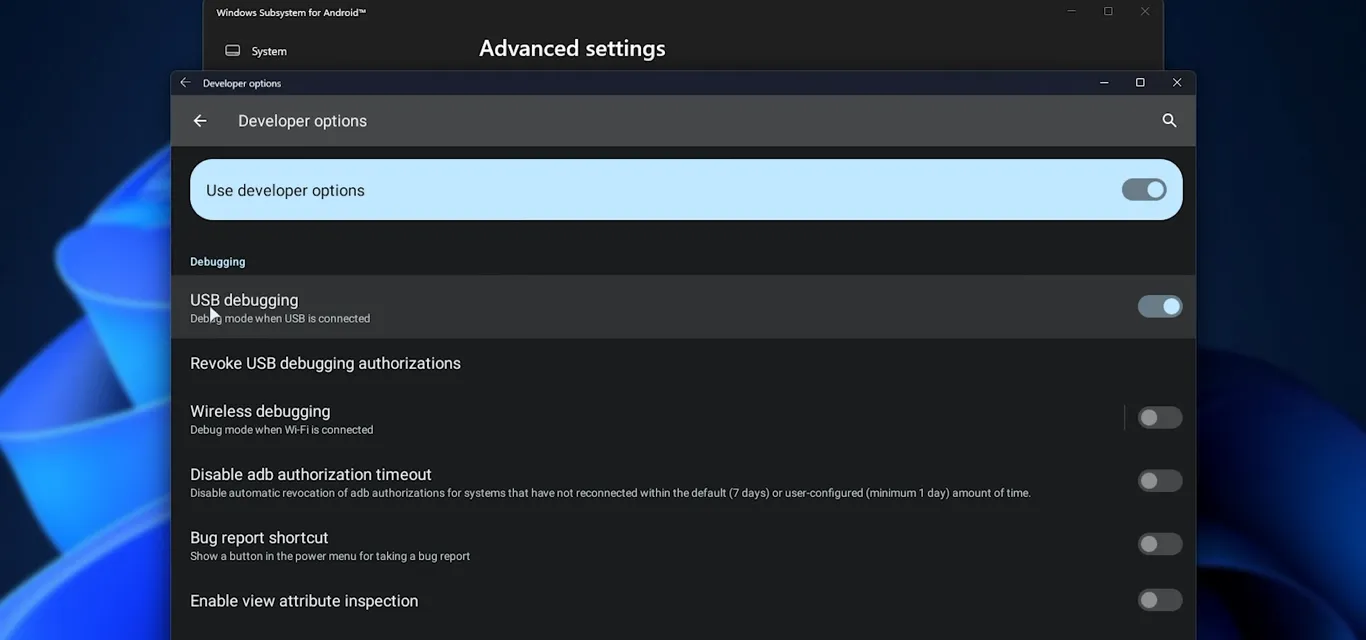Toggle Disable adb authorization timeout on
The height and width of the screenshot is (640, 1366).
click(x=1159, y=481)
